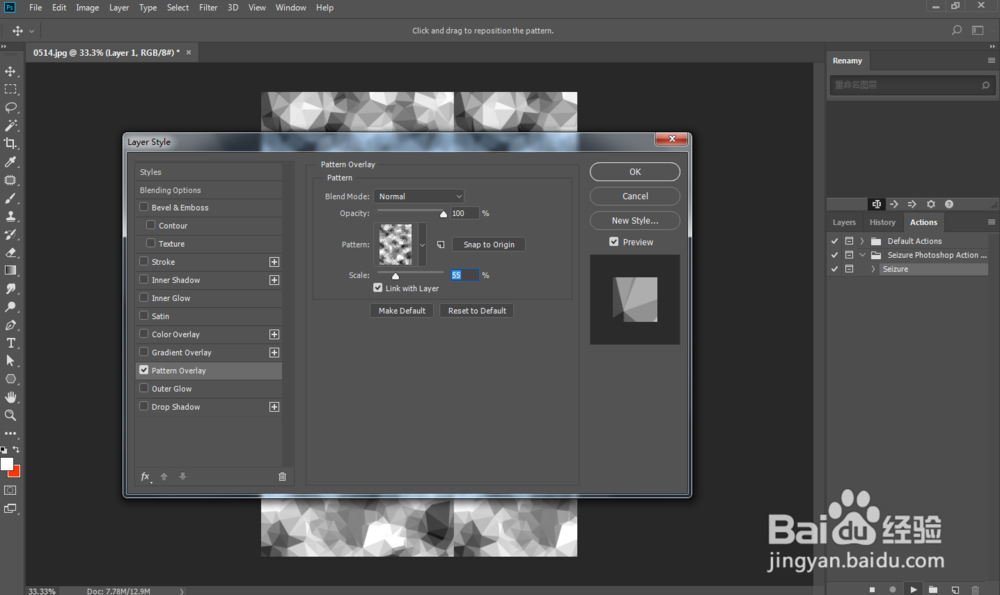The height and width of the screenshot is (595, 1000).
Task: Select the Brush tool
Action: tap(10, 198)
